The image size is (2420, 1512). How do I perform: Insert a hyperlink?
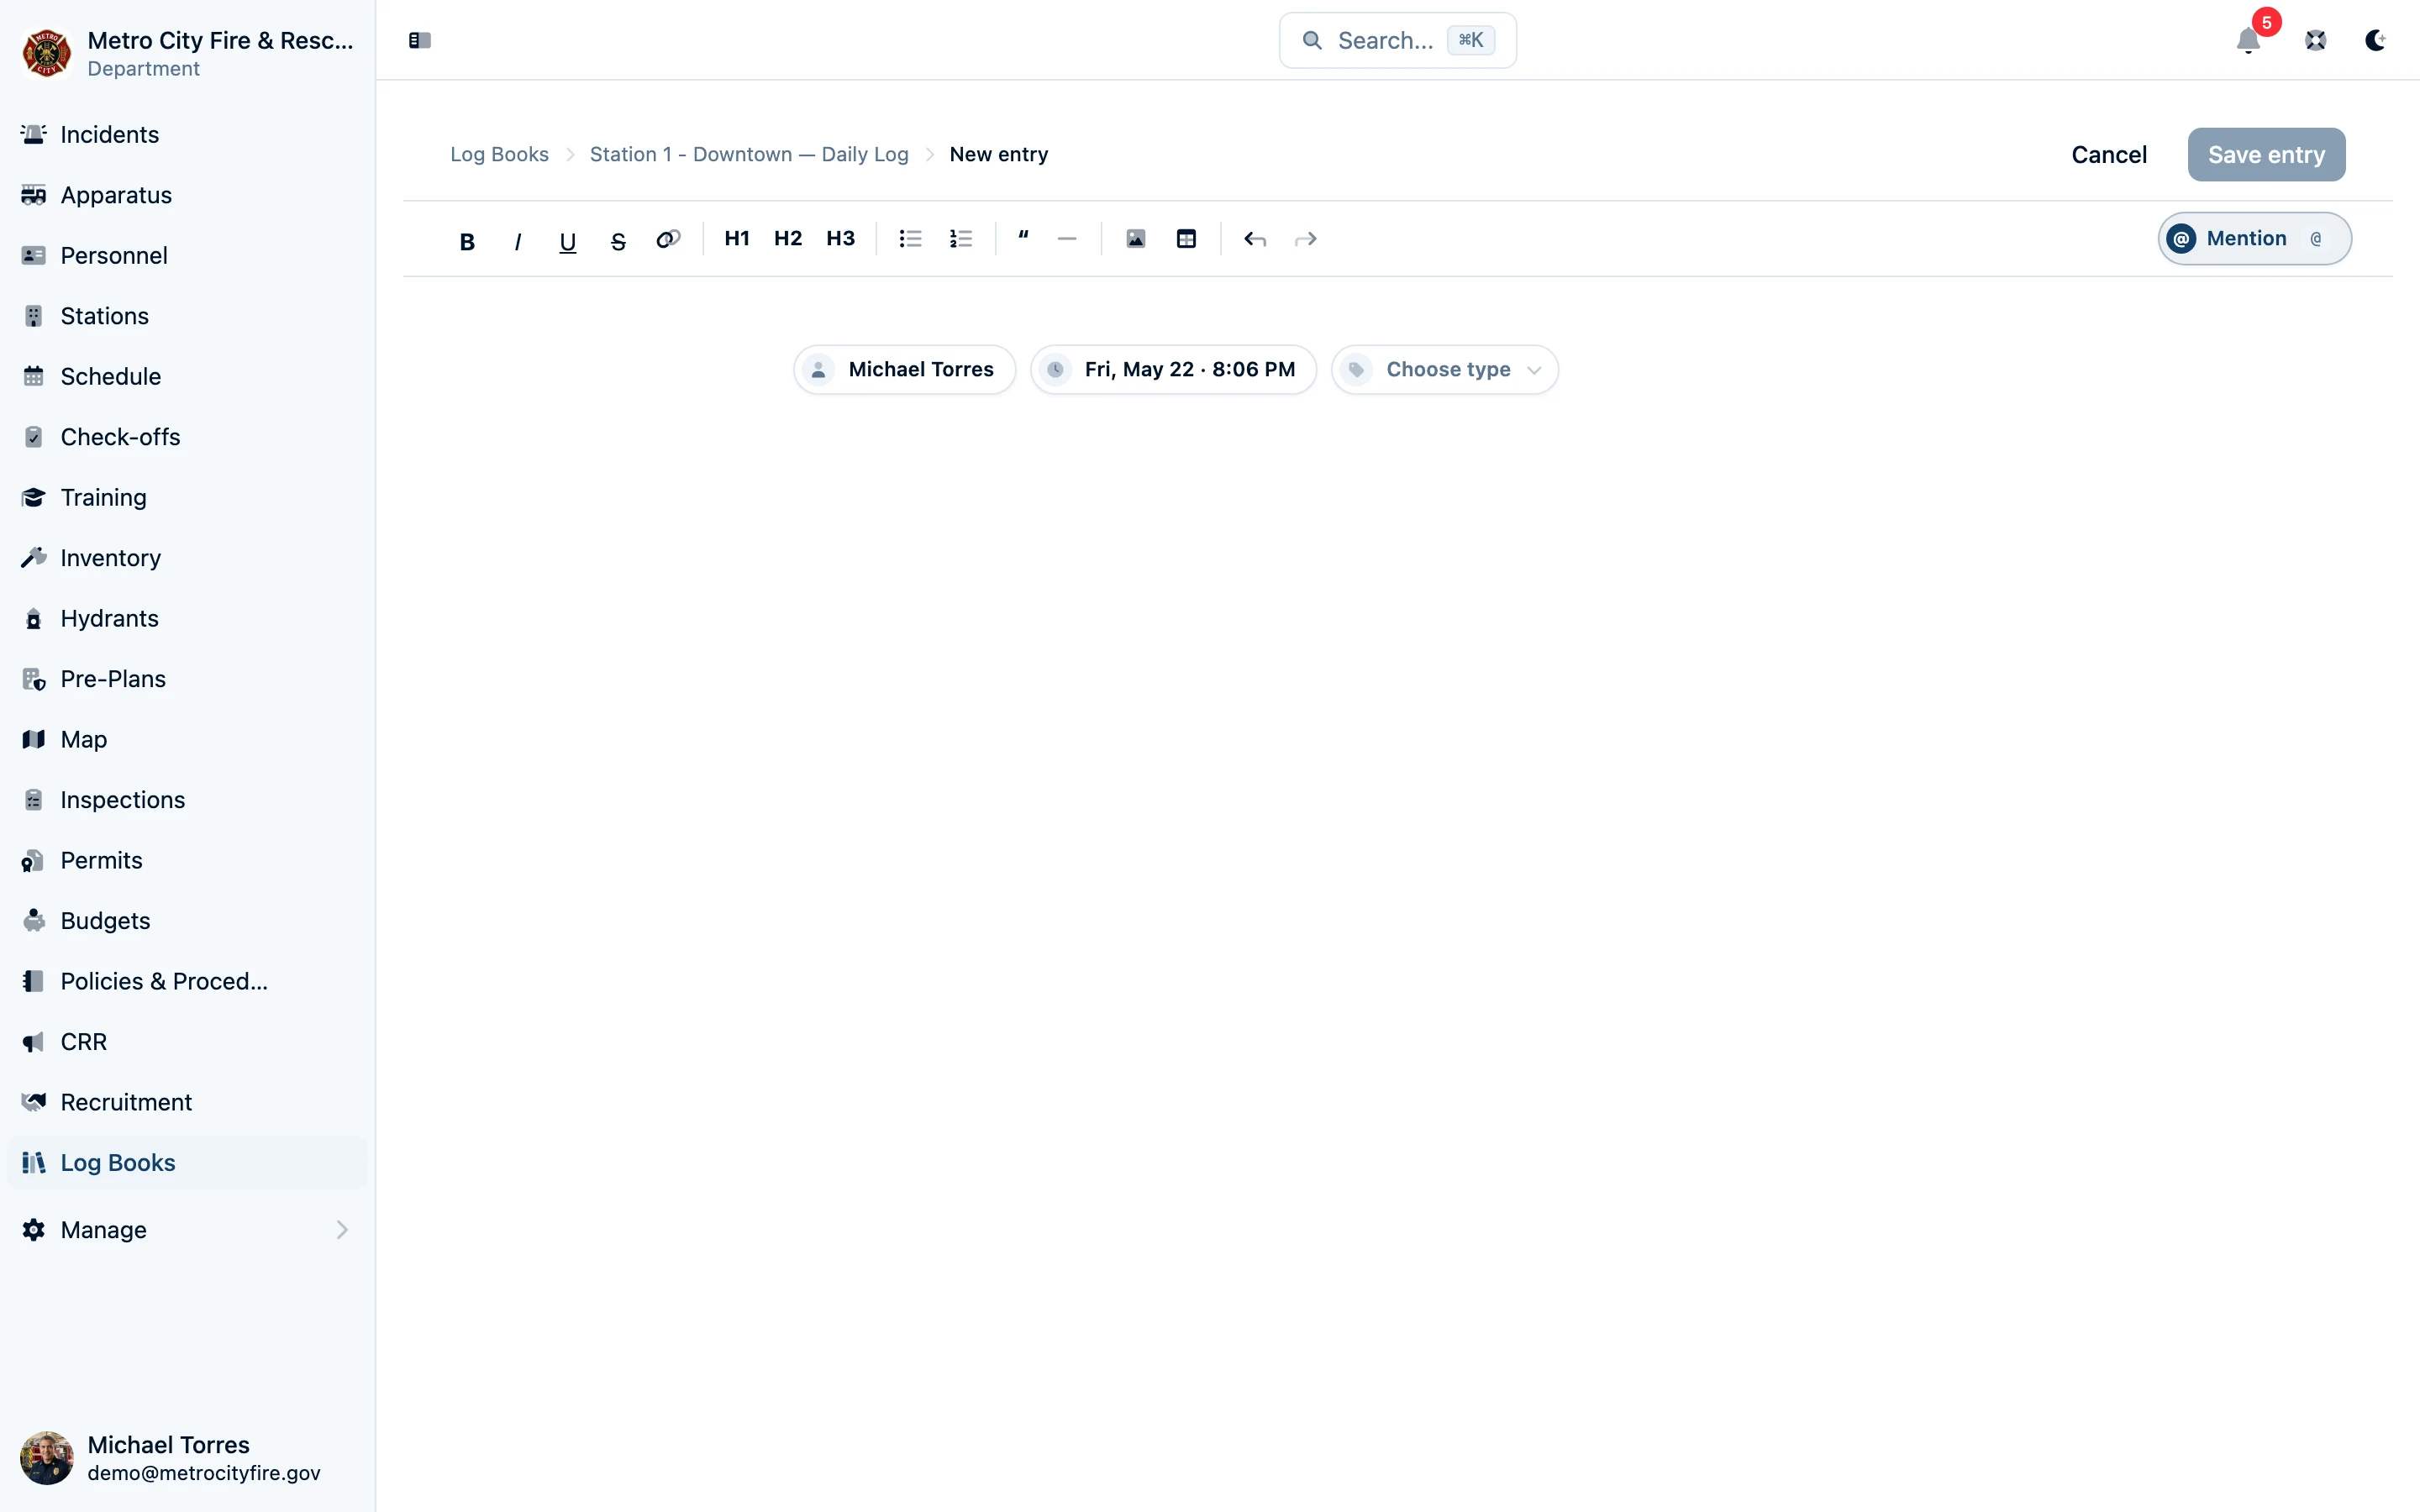[x=668, y=239]
